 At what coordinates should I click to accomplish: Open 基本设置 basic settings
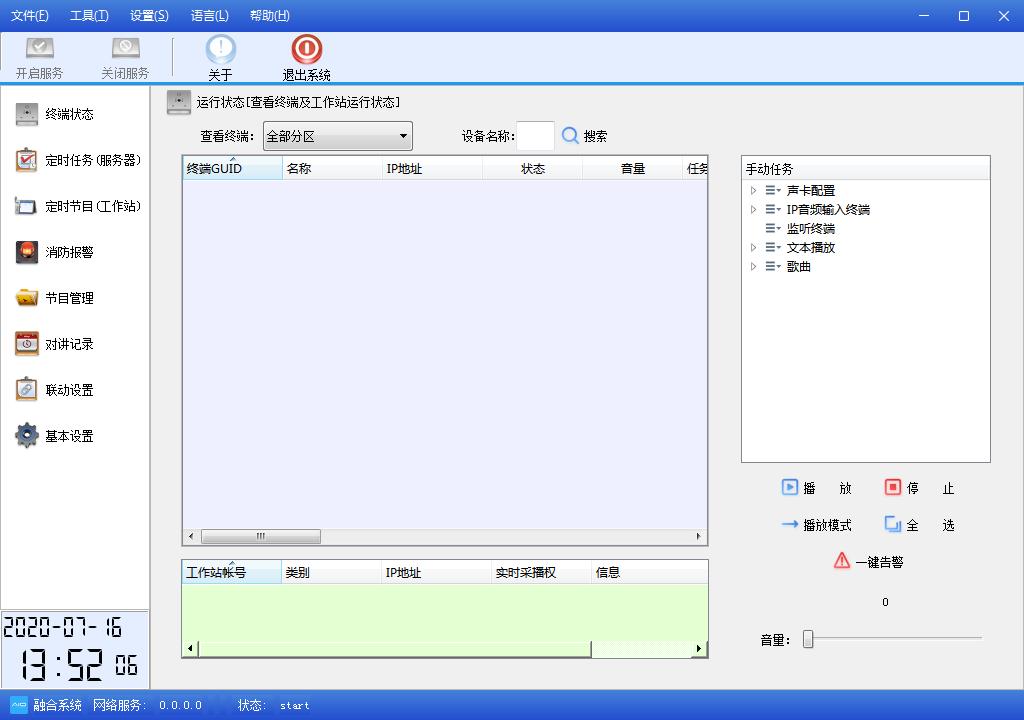(65, 435)
